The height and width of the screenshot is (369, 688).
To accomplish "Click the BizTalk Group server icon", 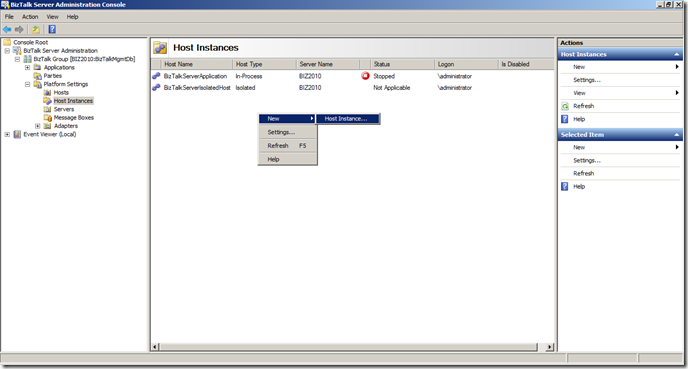I will [x=28, y=59].
